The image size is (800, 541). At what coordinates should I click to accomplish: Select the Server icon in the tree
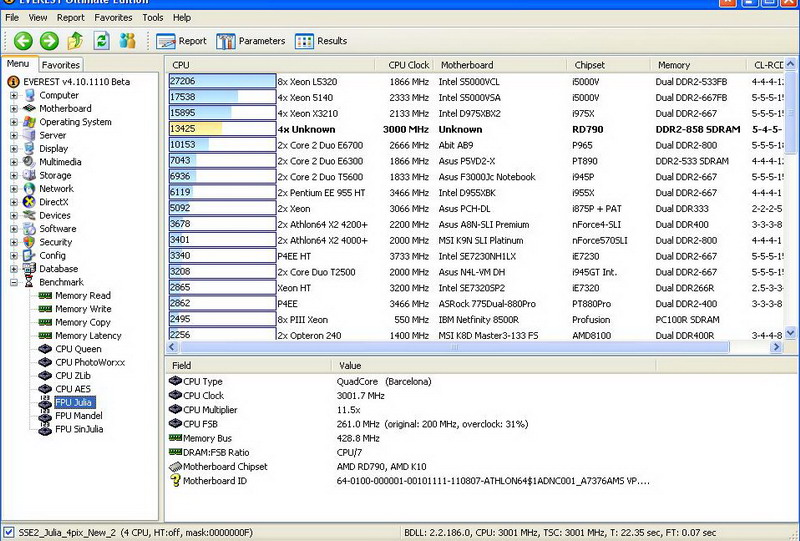30,135
